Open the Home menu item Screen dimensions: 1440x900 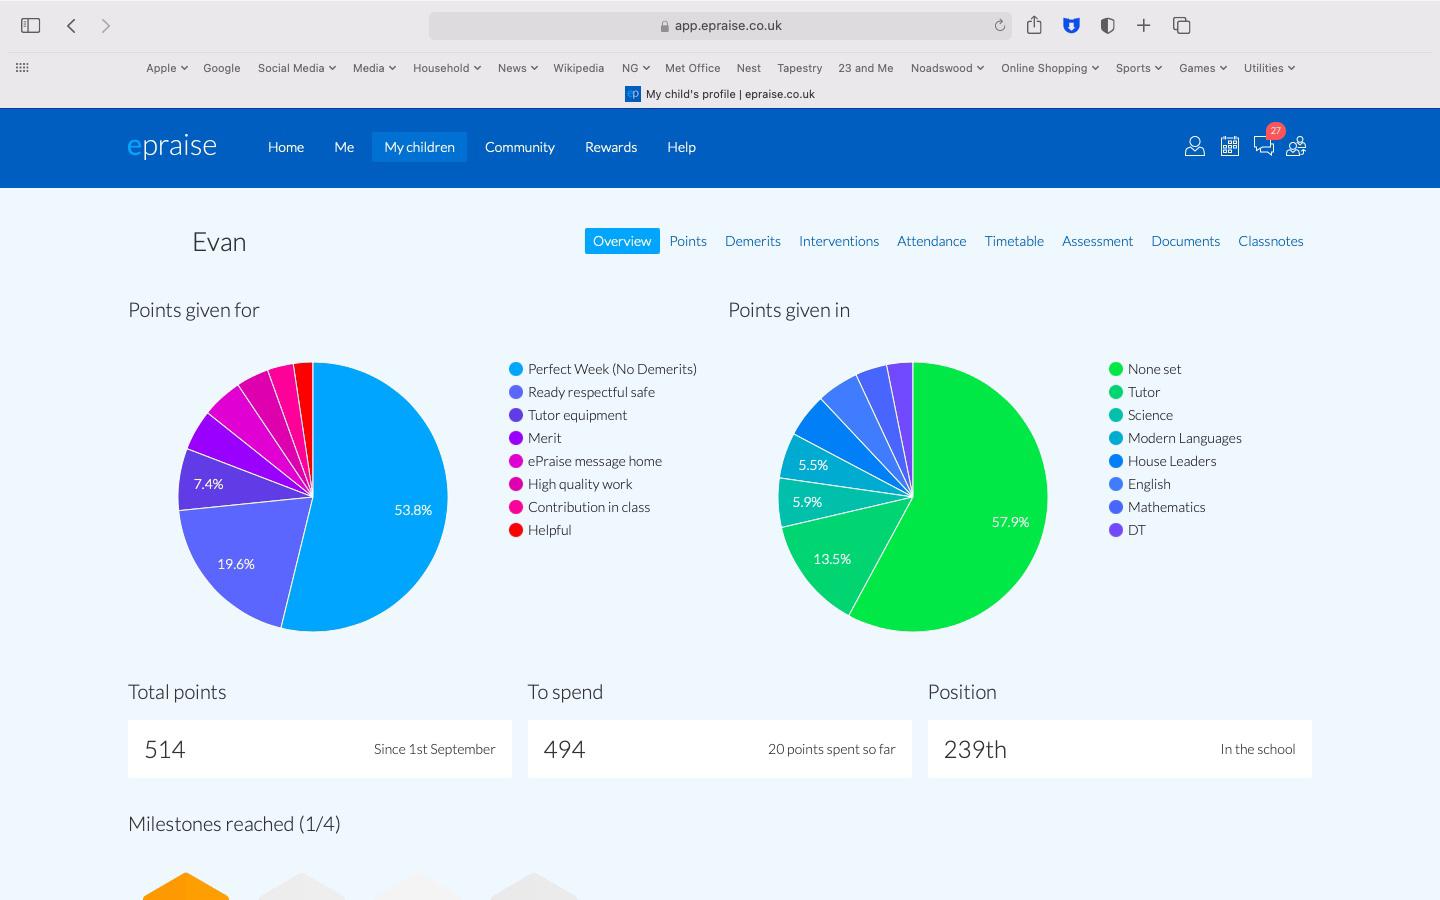pyautogui.click(x=286, y=147)
